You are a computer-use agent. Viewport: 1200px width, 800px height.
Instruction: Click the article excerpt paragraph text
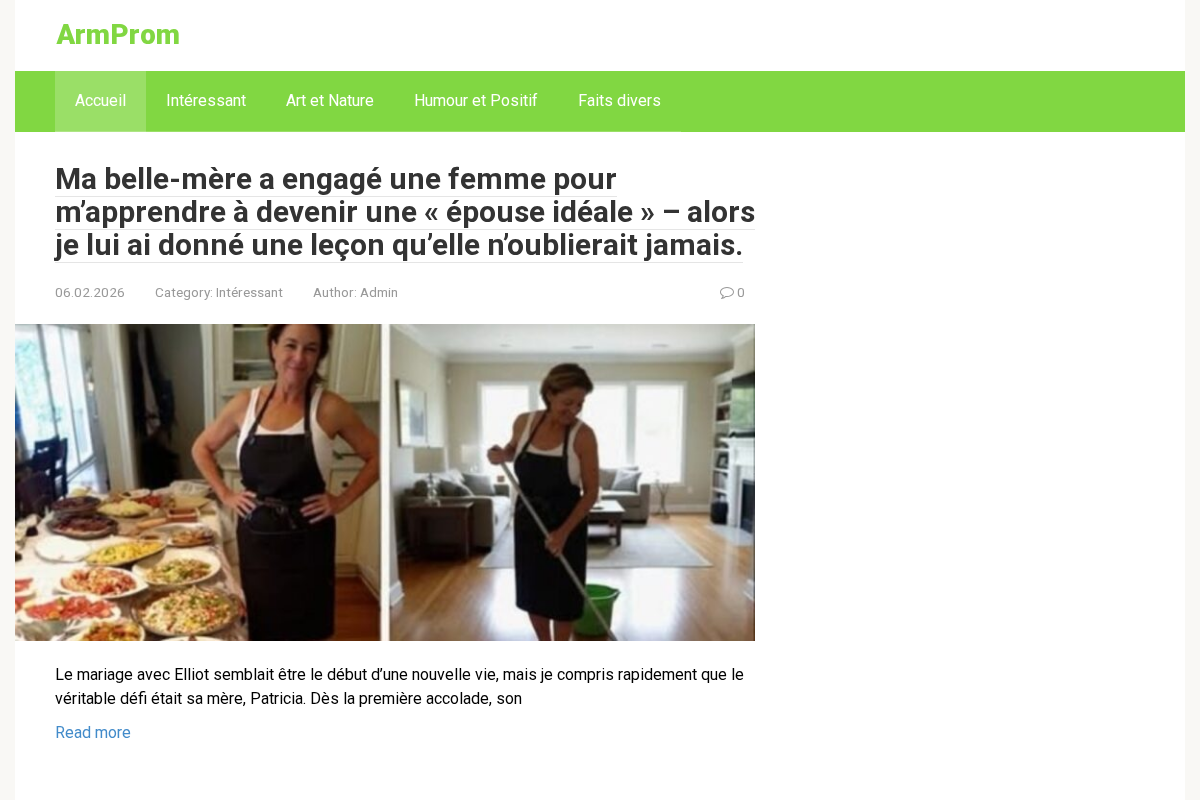(400, 686)
